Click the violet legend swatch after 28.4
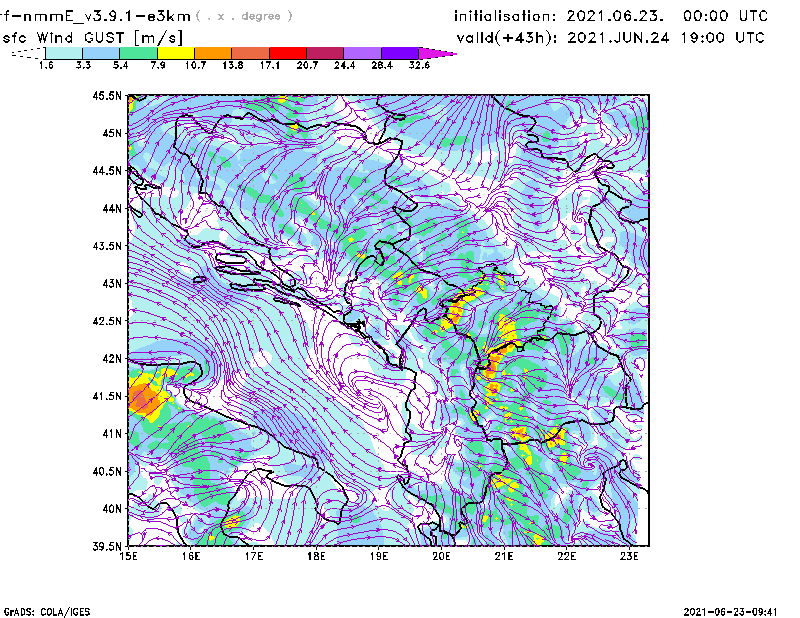The width and height of the screenshot is (800, 618). [x=399, y=53]
